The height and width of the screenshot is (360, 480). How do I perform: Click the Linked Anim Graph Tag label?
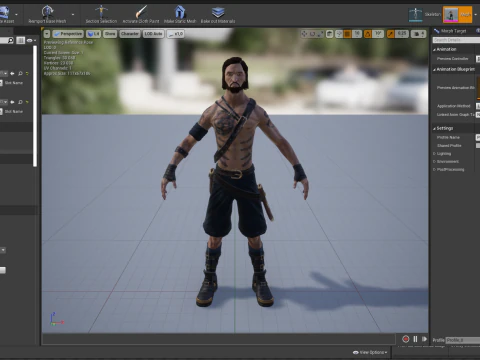coord(456,115)
